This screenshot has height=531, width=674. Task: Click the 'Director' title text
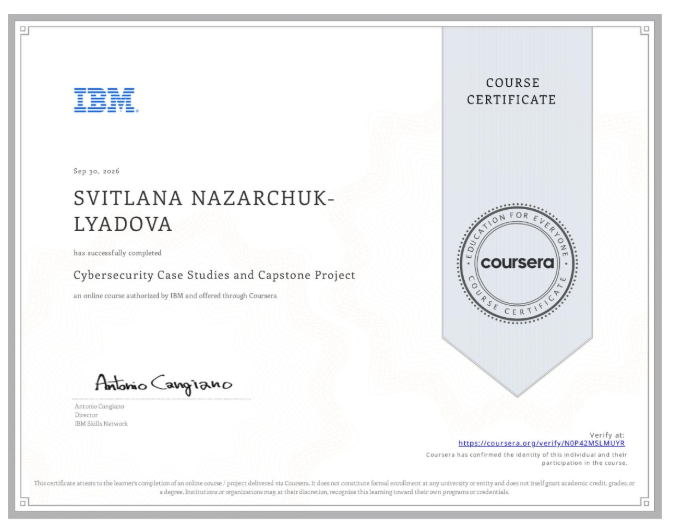[86, 415]
